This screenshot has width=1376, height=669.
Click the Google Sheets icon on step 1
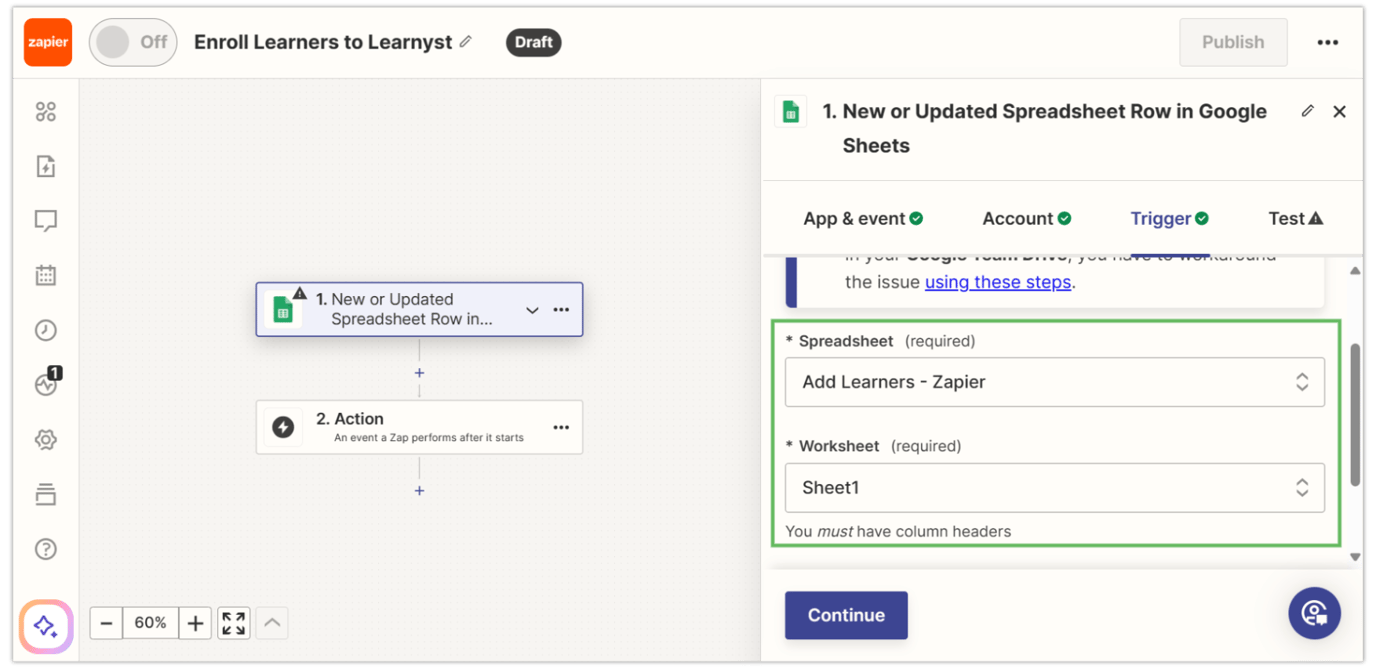(284, 309)
